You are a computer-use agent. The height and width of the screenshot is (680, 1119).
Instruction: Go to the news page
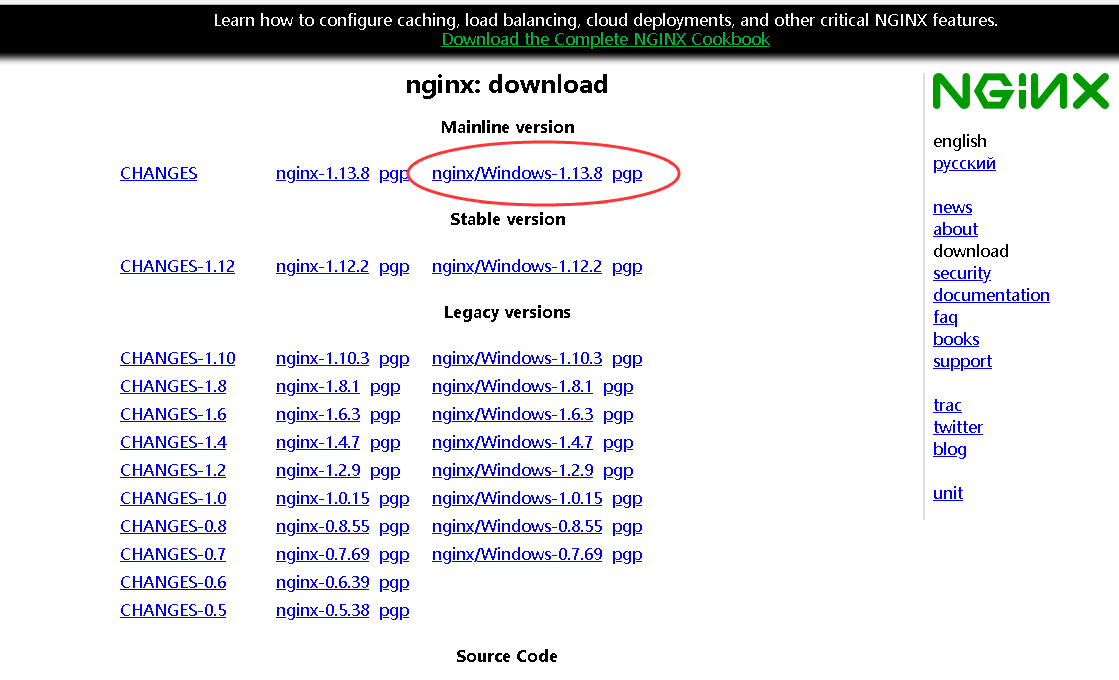pos(953,207)
